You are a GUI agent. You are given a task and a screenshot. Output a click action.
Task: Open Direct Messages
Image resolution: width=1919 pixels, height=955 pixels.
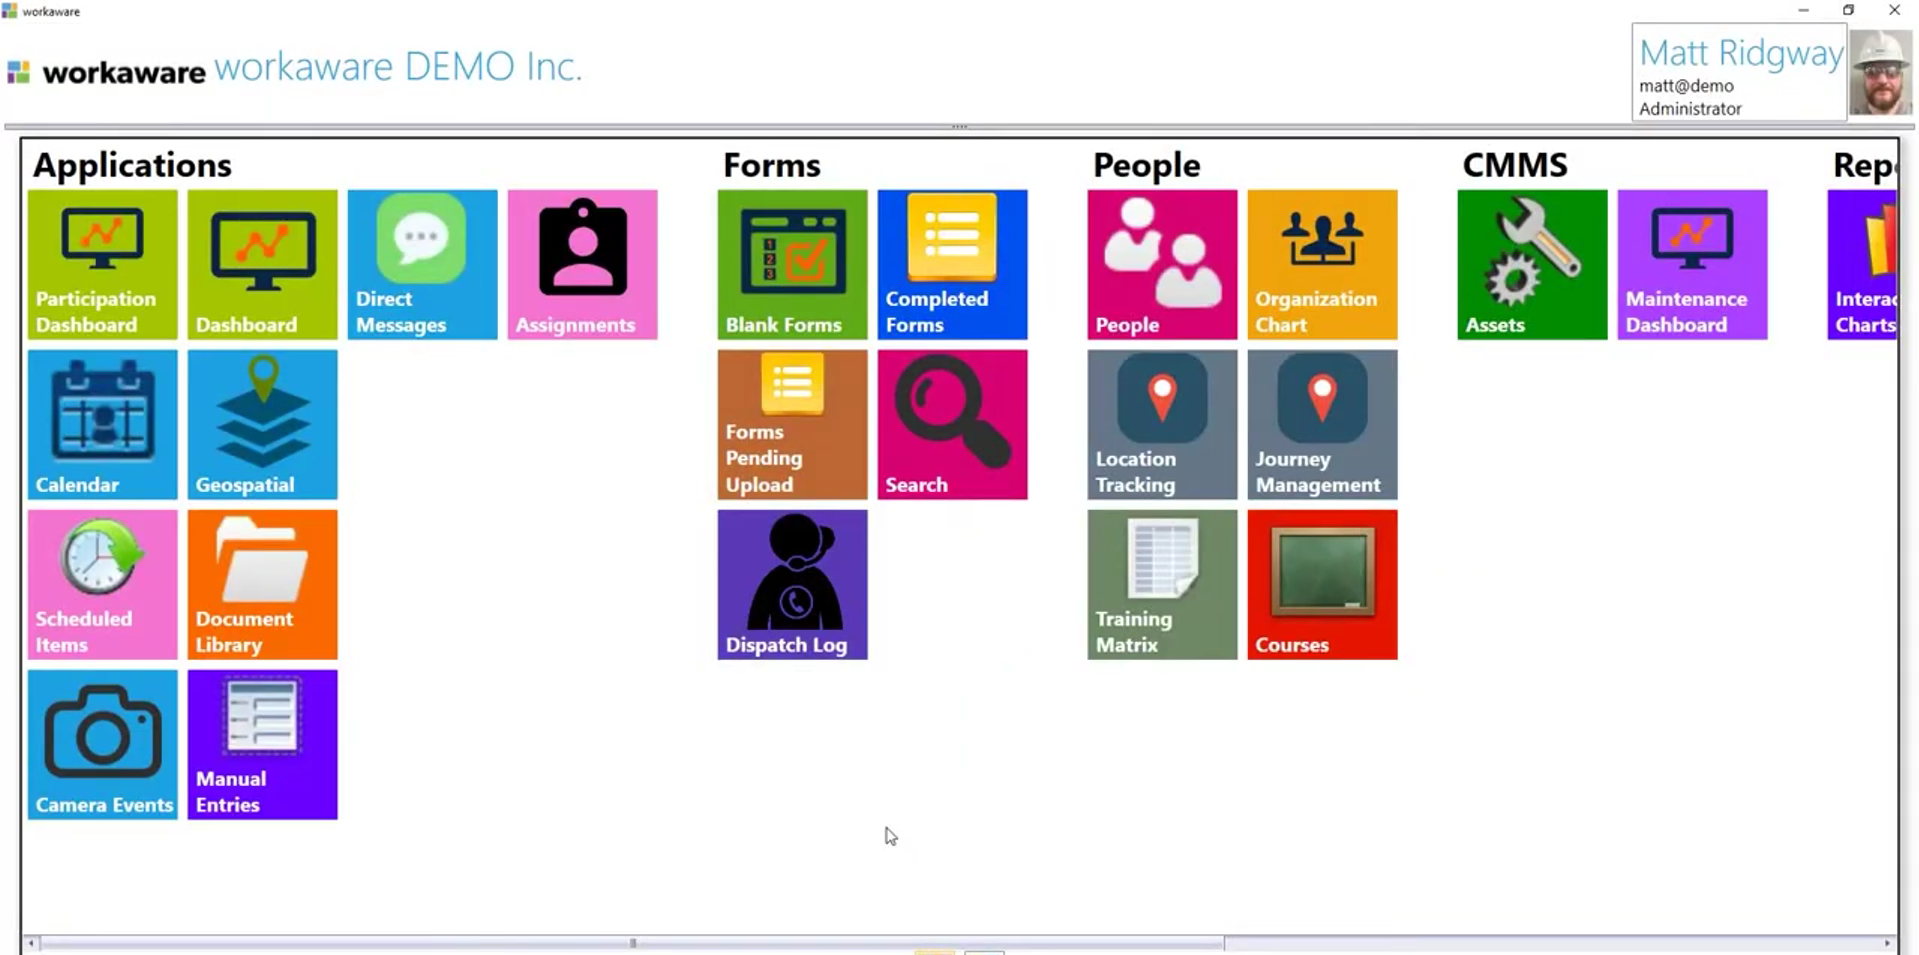(x=423, y=265)
